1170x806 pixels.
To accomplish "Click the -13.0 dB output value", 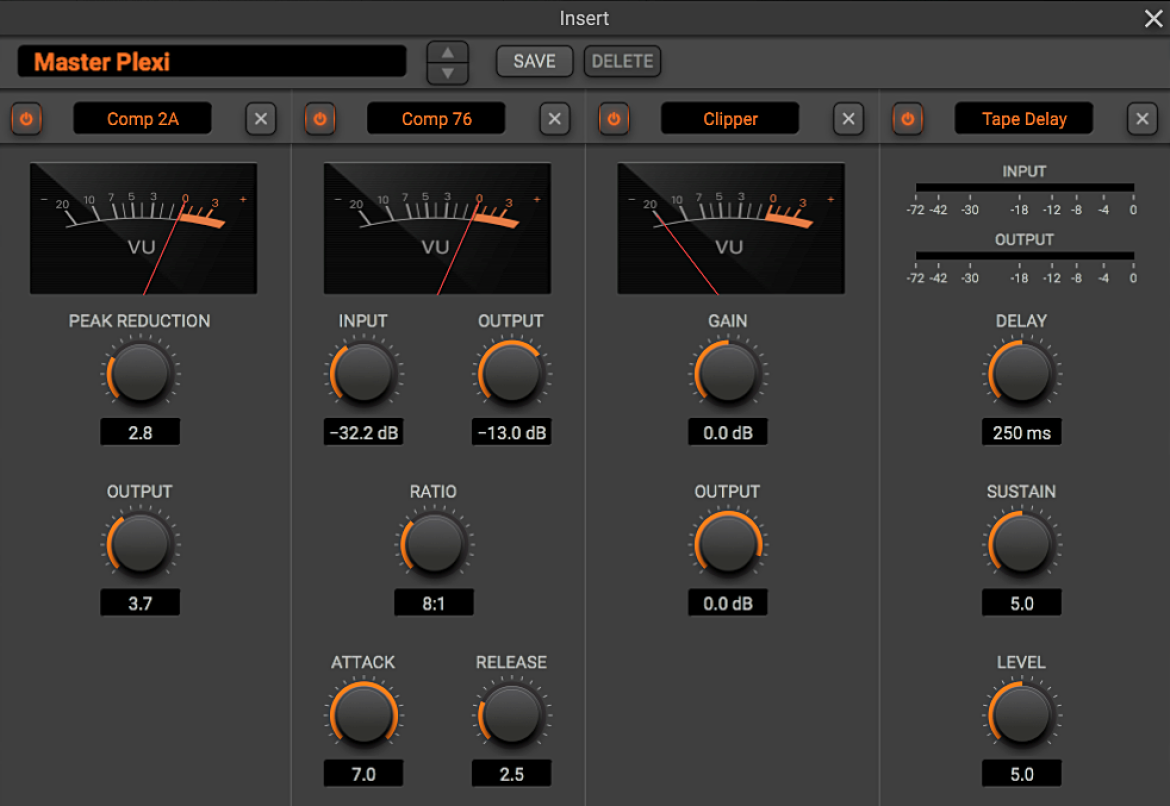I will [x=511, y=432].
